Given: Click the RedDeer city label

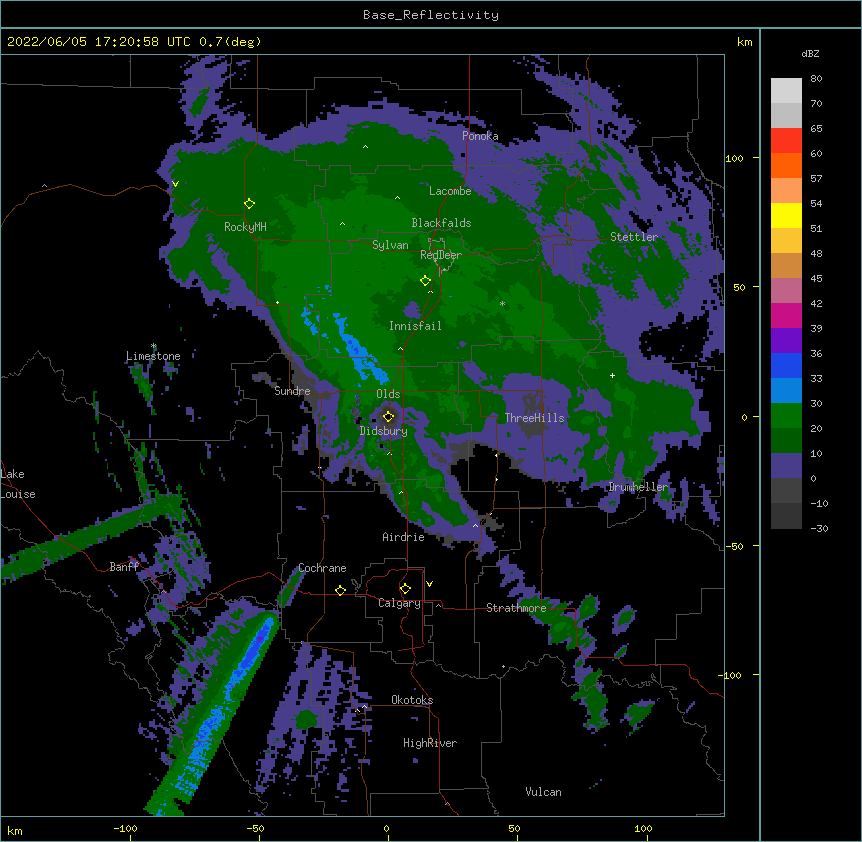Looking at the screenshot, I should coord(441,255).
